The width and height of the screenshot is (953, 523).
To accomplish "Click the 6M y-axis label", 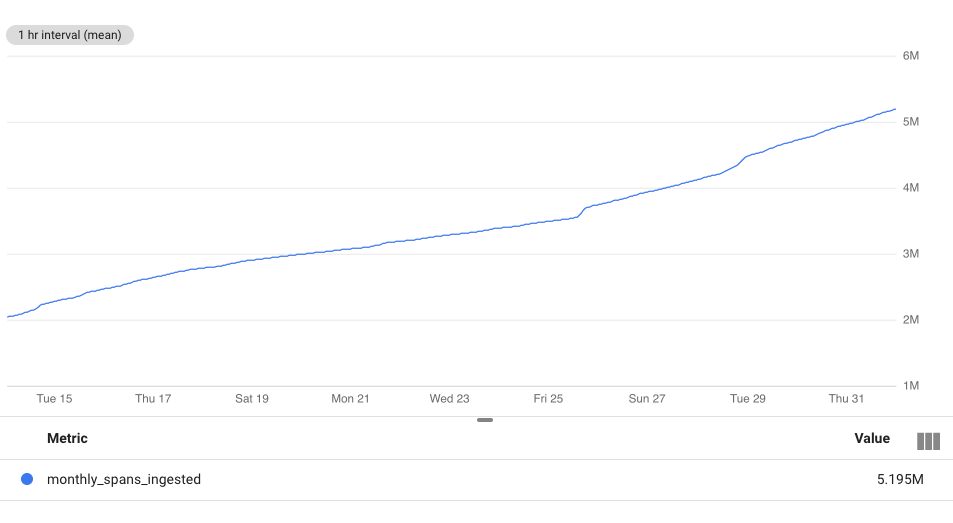I will click(x=910, y=56).
